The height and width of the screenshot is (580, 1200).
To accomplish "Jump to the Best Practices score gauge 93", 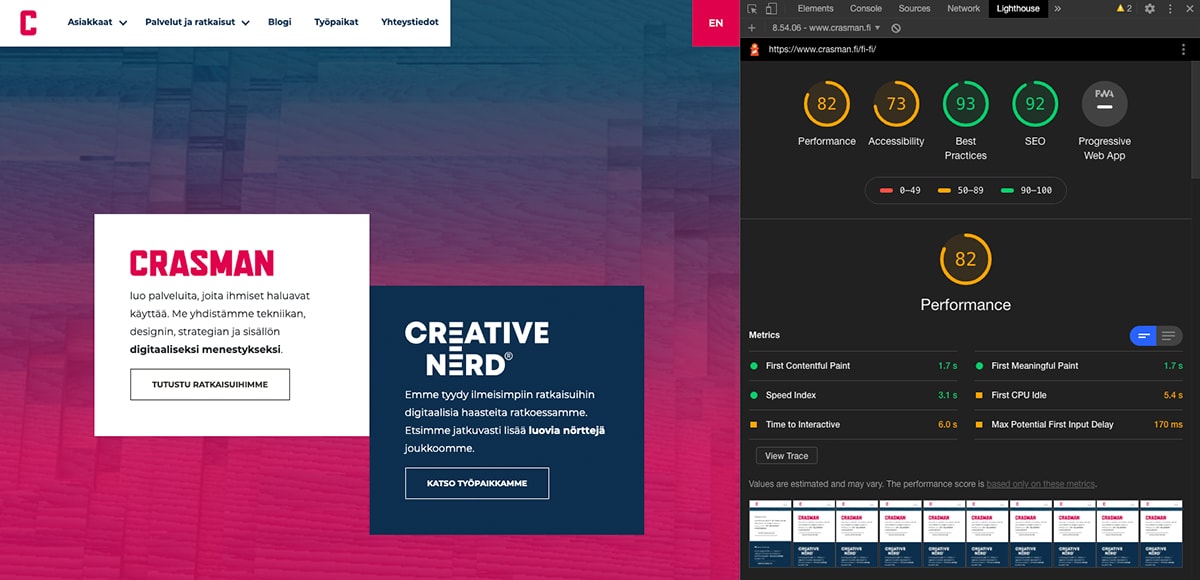I will click(x=966, y=104).
